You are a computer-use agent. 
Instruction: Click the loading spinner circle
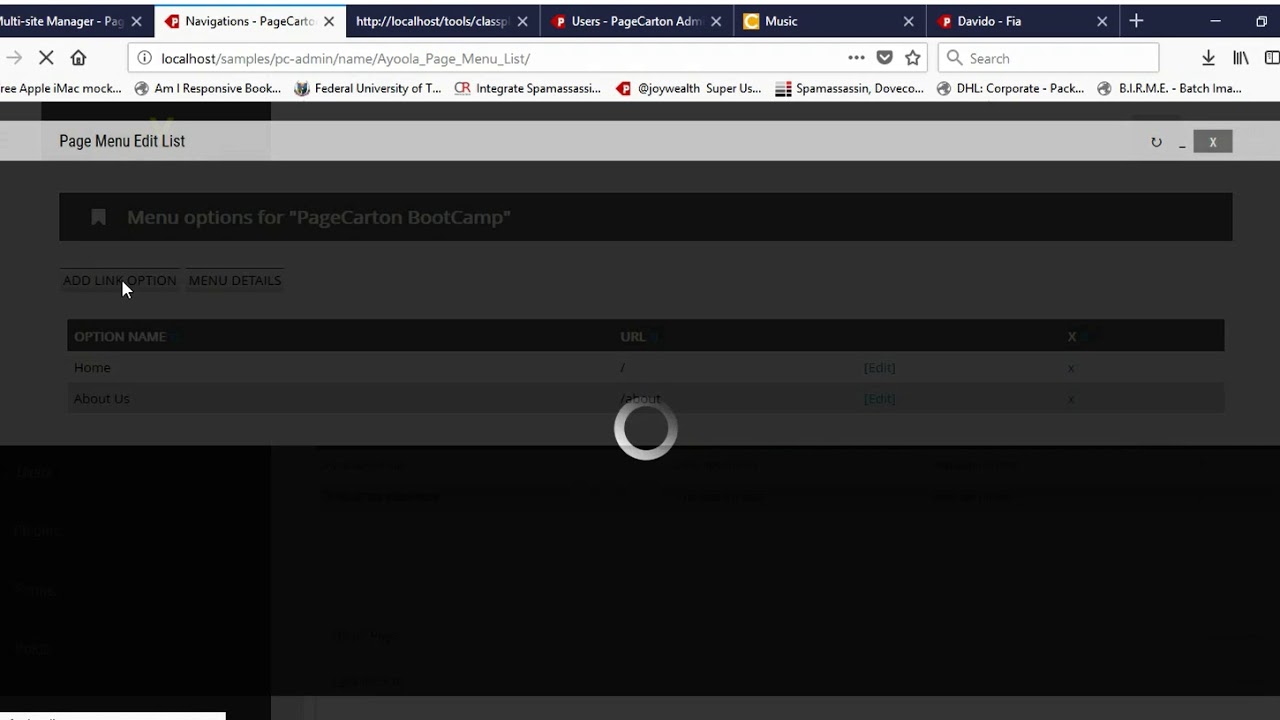(x=645, y=429)
